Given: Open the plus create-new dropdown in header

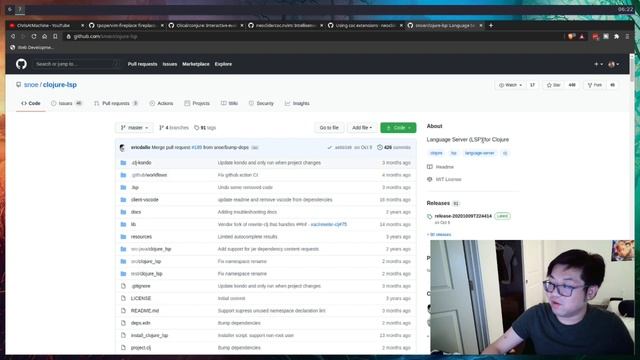Looking at the screenshot, I should pyautogui.click(x=598, y=64).
